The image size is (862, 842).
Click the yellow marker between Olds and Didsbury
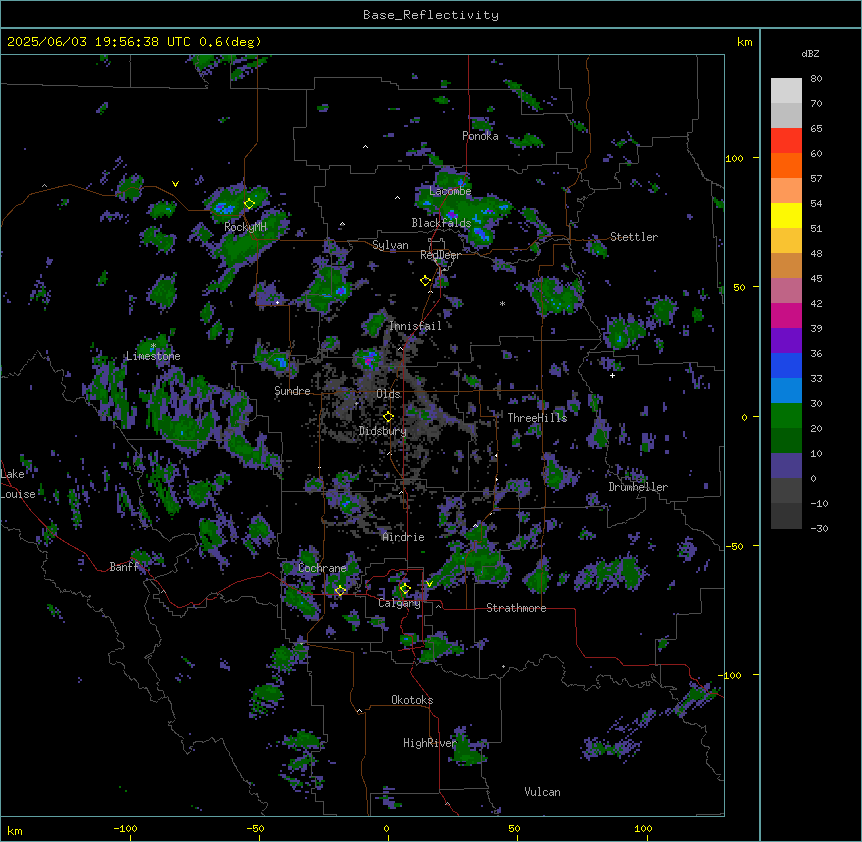click(389, 417)
